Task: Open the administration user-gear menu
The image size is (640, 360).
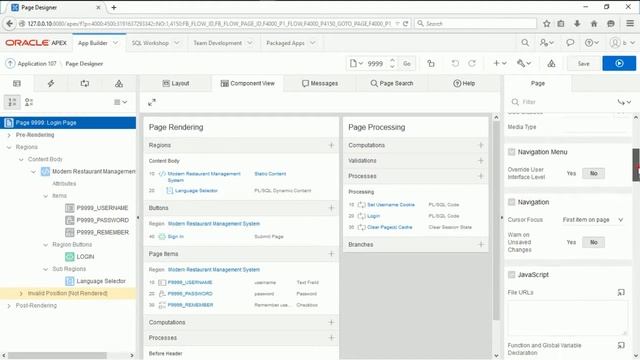Action: (x=547, y=42)
